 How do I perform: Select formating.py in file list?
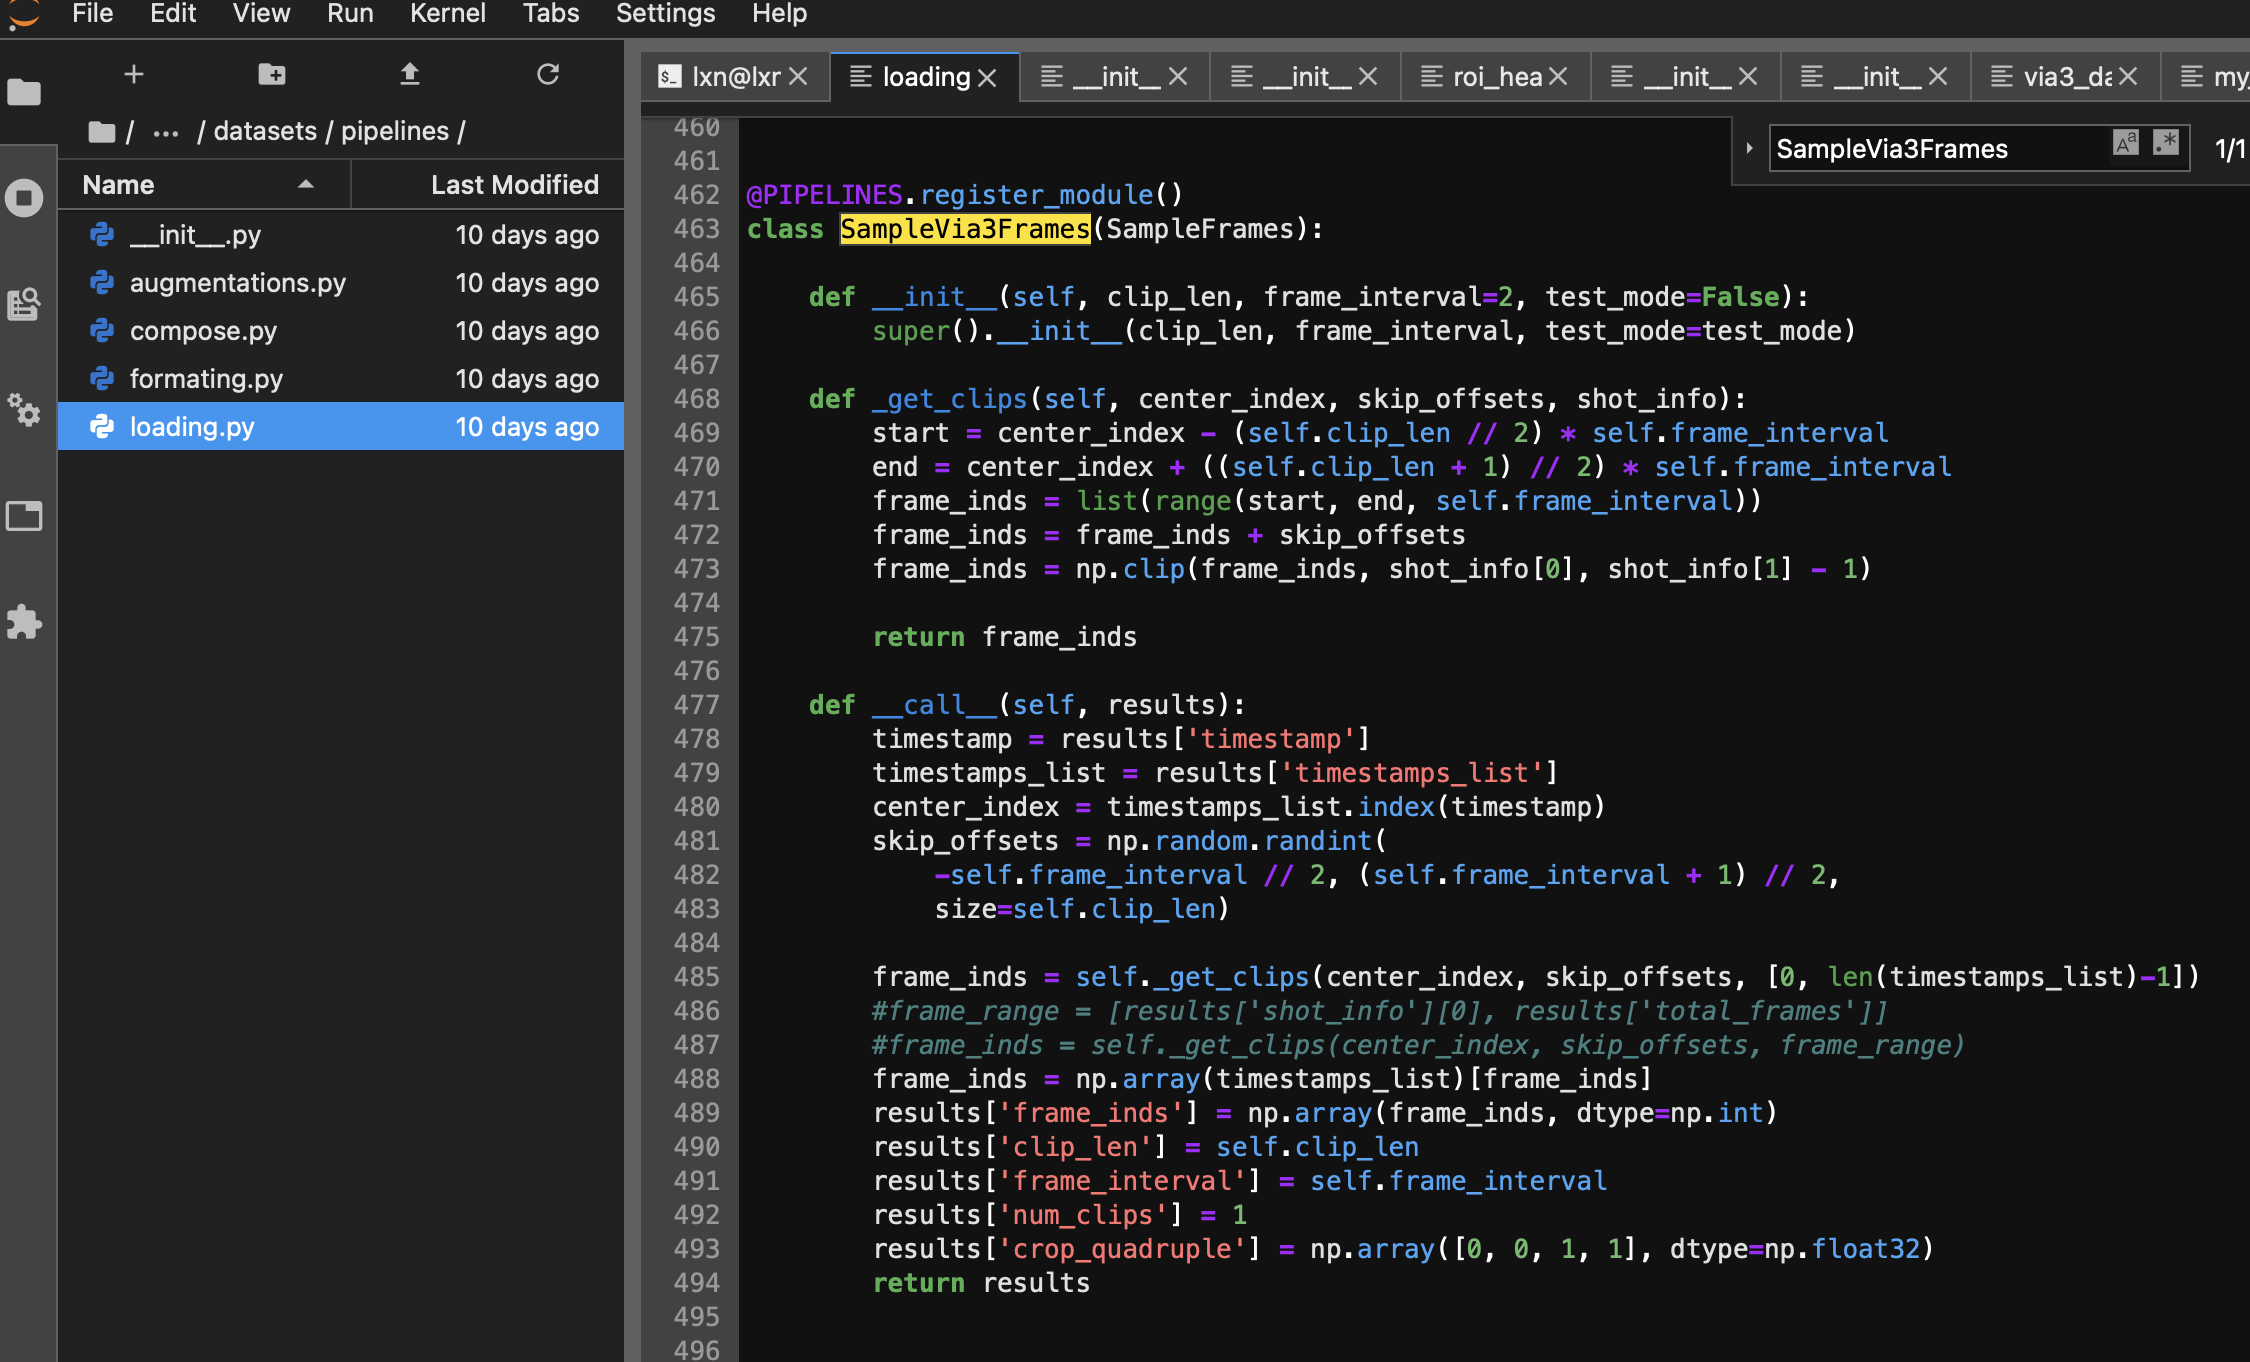(341, 379)
